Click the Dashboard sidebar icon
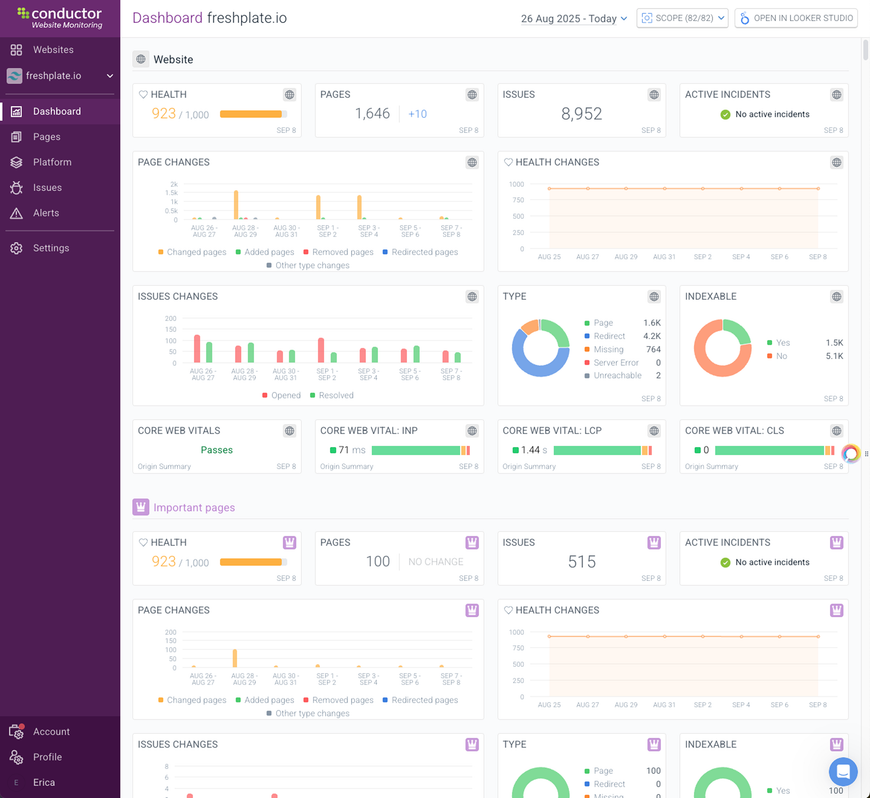This screenshot has width=870, height=798. pyautogui.click(x=16, y=112)
